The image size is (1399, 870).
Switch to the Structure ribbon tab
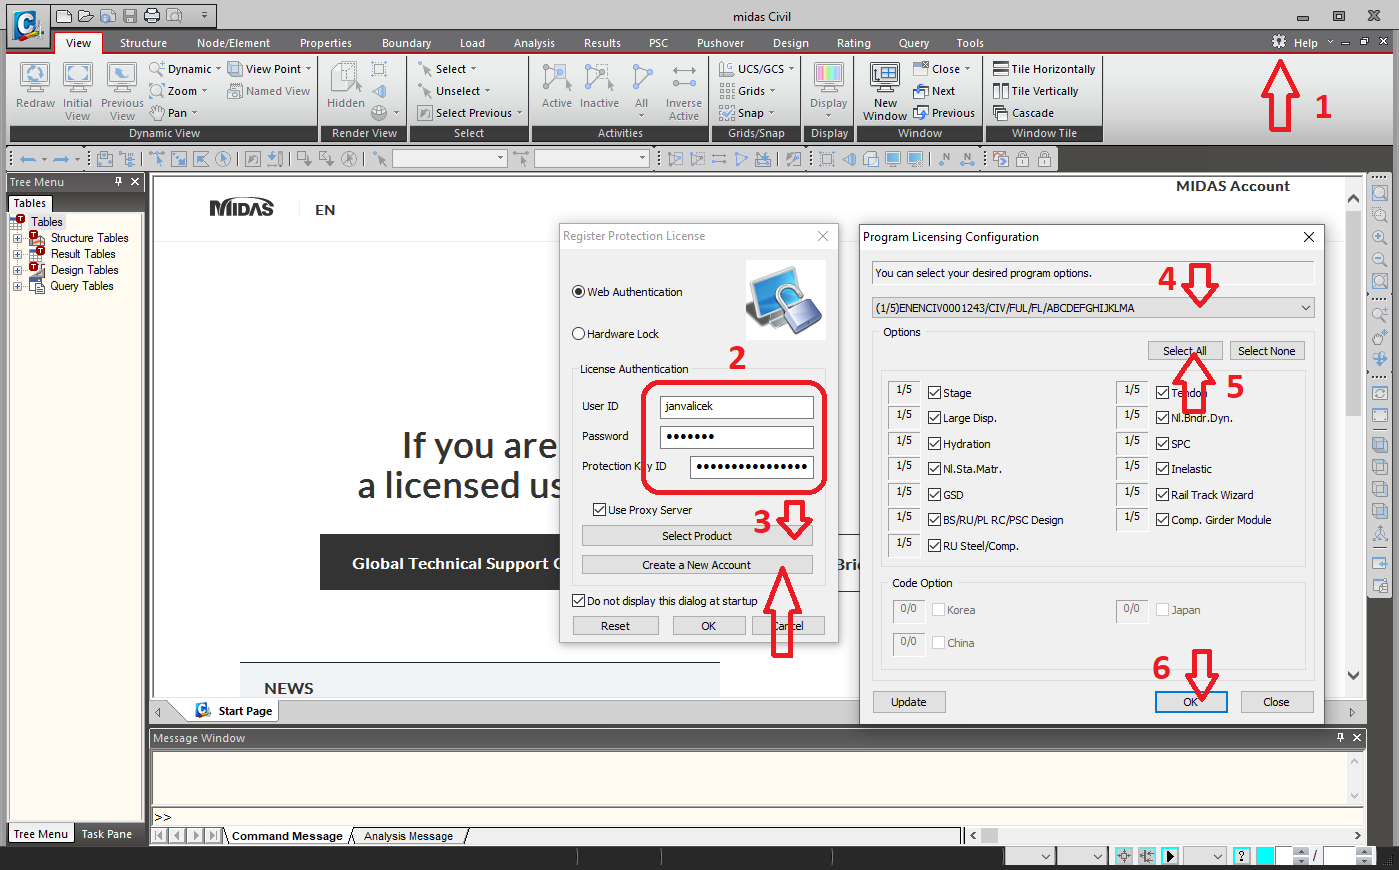tap(143, 43)
